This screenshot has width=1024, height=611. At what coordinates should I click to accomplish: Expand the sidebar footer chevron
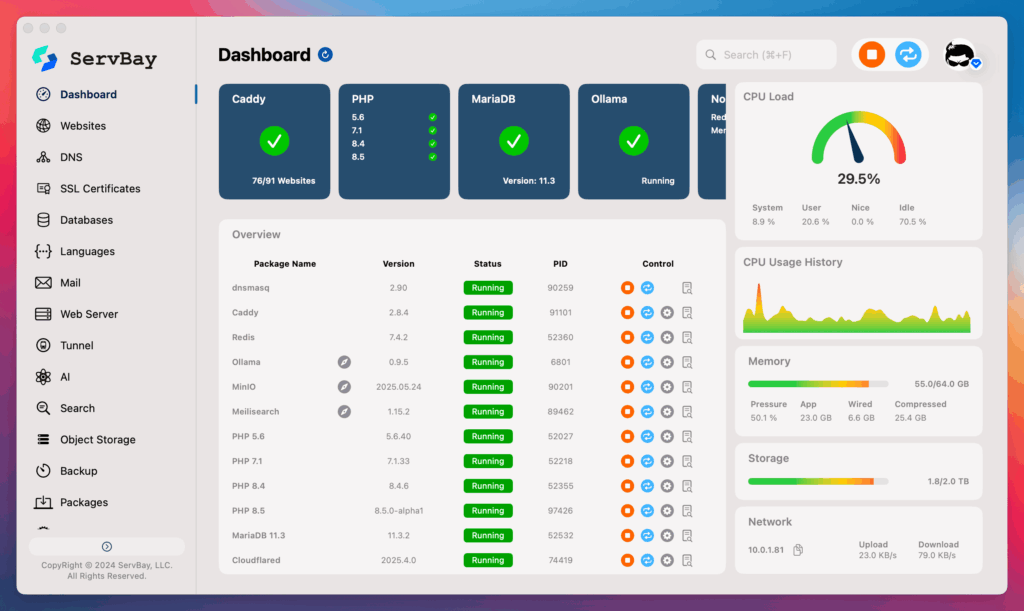point(107,546)
